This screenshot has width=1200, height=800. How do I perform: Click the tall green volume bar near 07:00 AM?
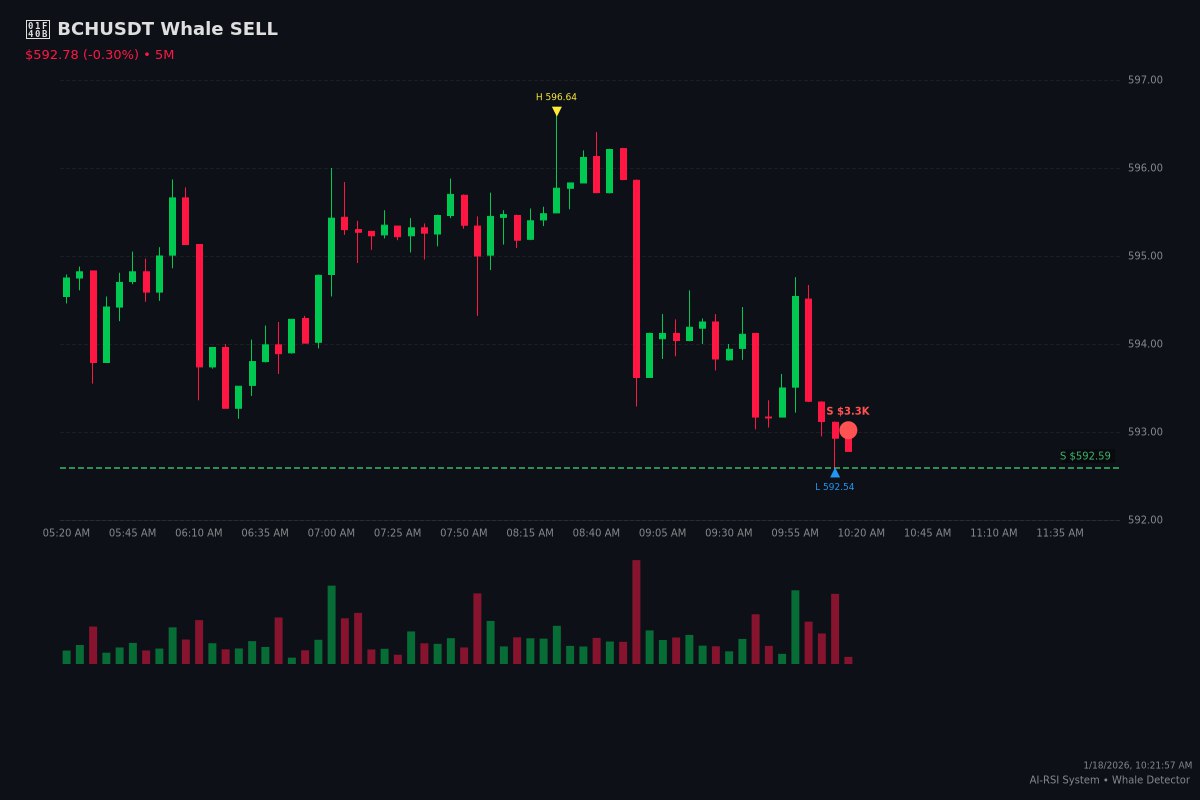pyautogui.click(x=331, y=625)
